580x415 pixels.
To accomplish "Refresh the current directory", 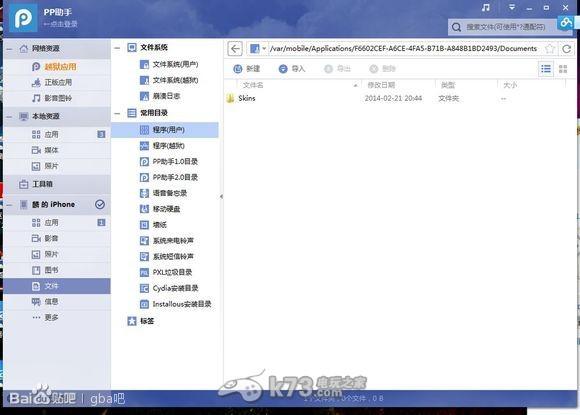I will (x=566, y=49).
